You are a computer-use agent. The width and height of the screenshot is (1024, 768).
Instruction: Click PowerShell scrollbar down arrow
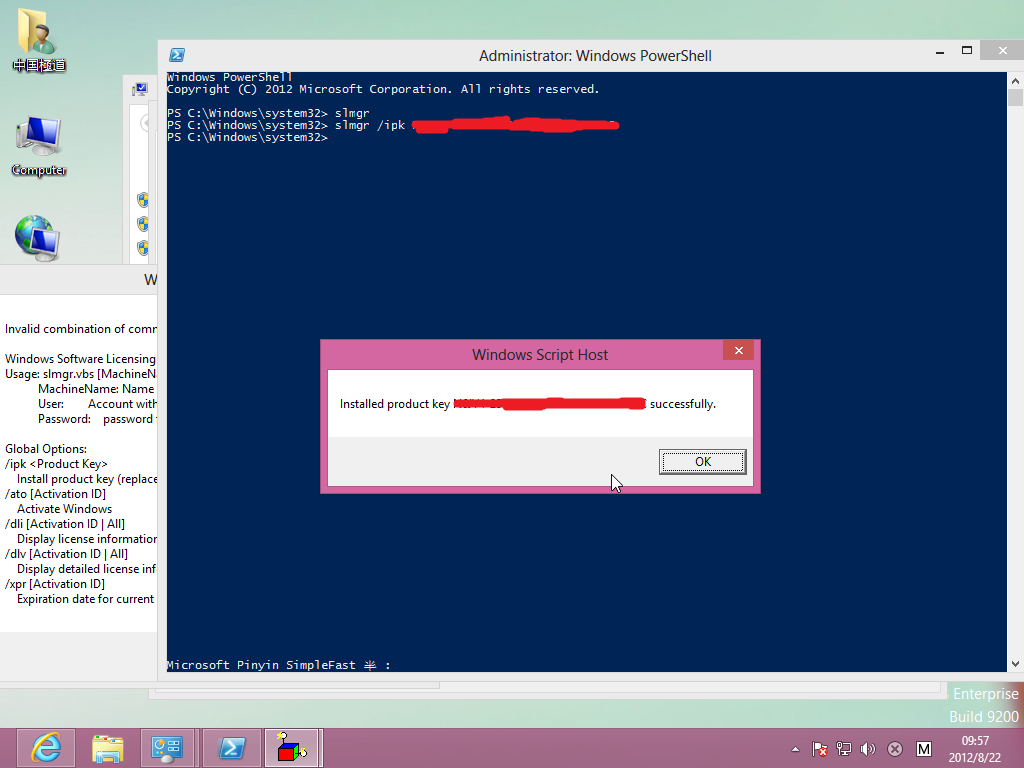(x=1015, y=664)
